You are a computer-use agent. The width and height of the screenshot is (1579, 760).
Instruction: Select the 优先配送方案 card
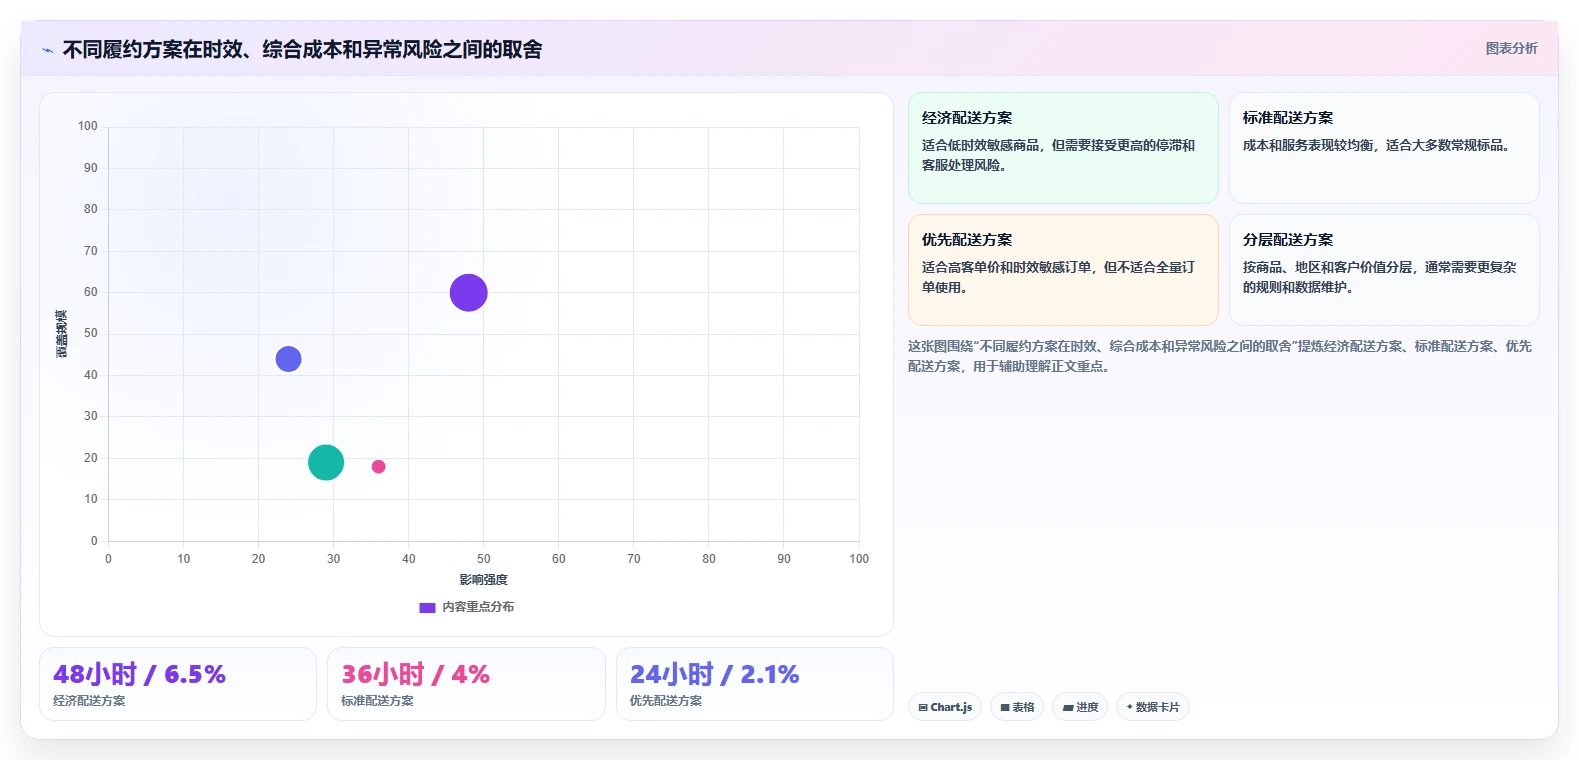1063,270
